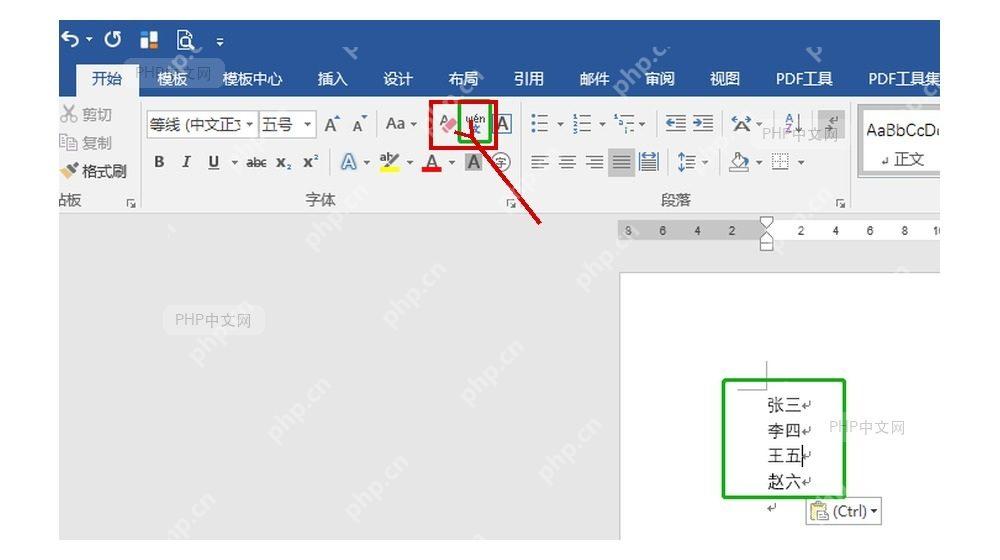Viewport: 1000px width, 560px height.
Task: Apply red font color
Action: (x=432, y=162)
